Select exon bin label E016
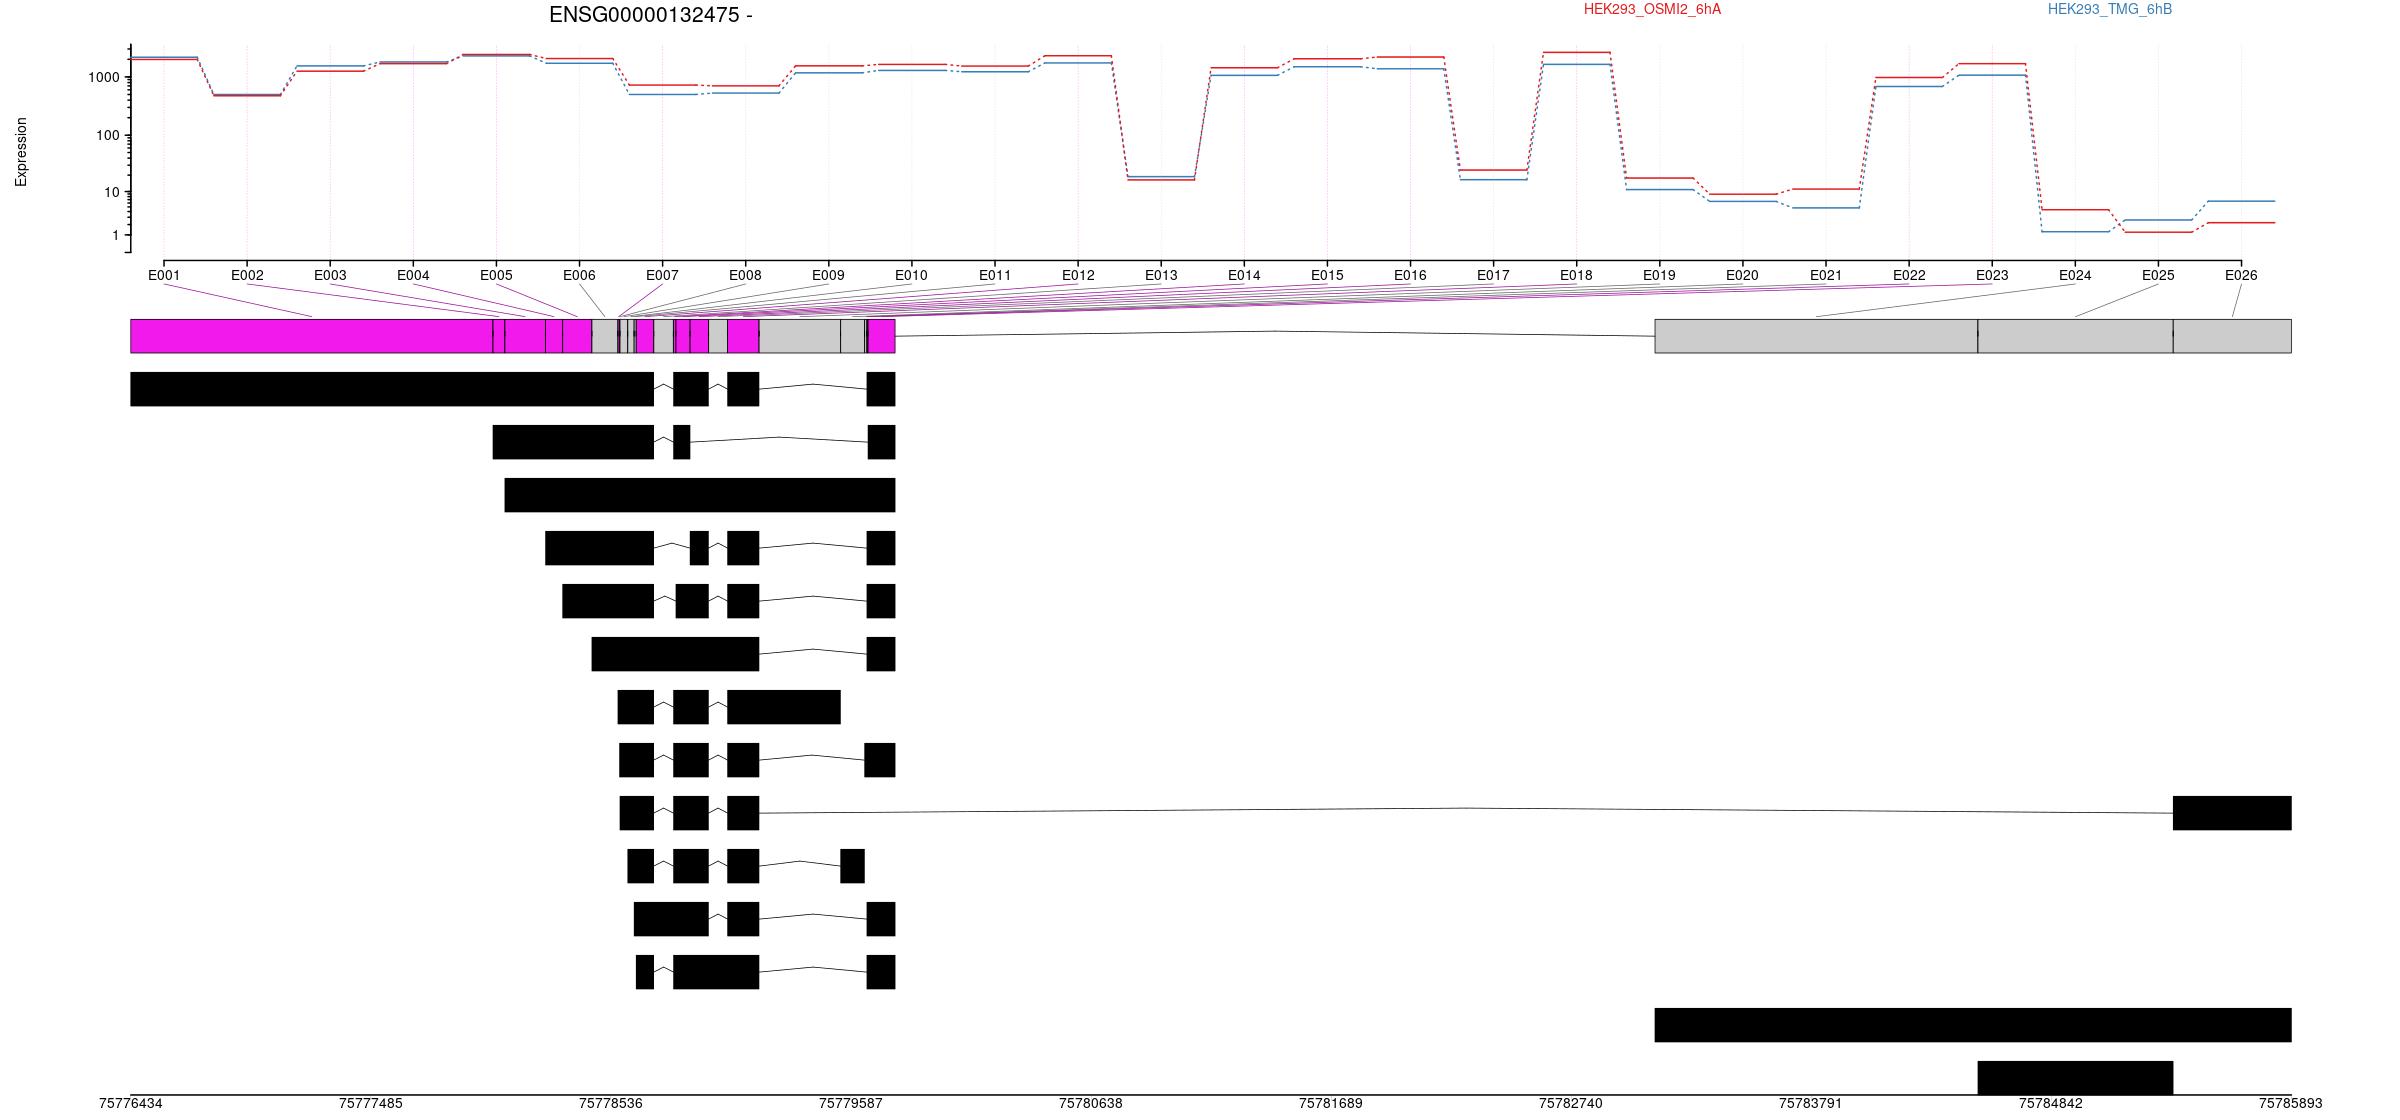This screenshot has width=2400, height=1120. [1410, 275]
